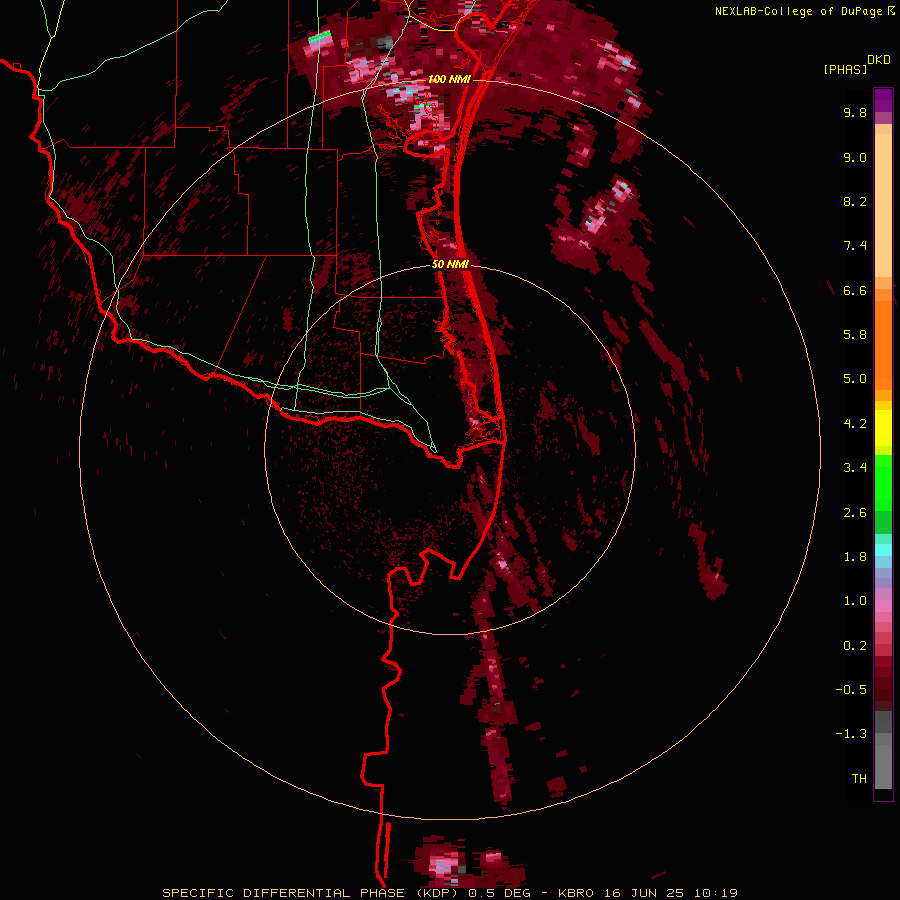900x900 pixels.
Task: Click the TH threshold label
Action: click(x=859, y=779)
